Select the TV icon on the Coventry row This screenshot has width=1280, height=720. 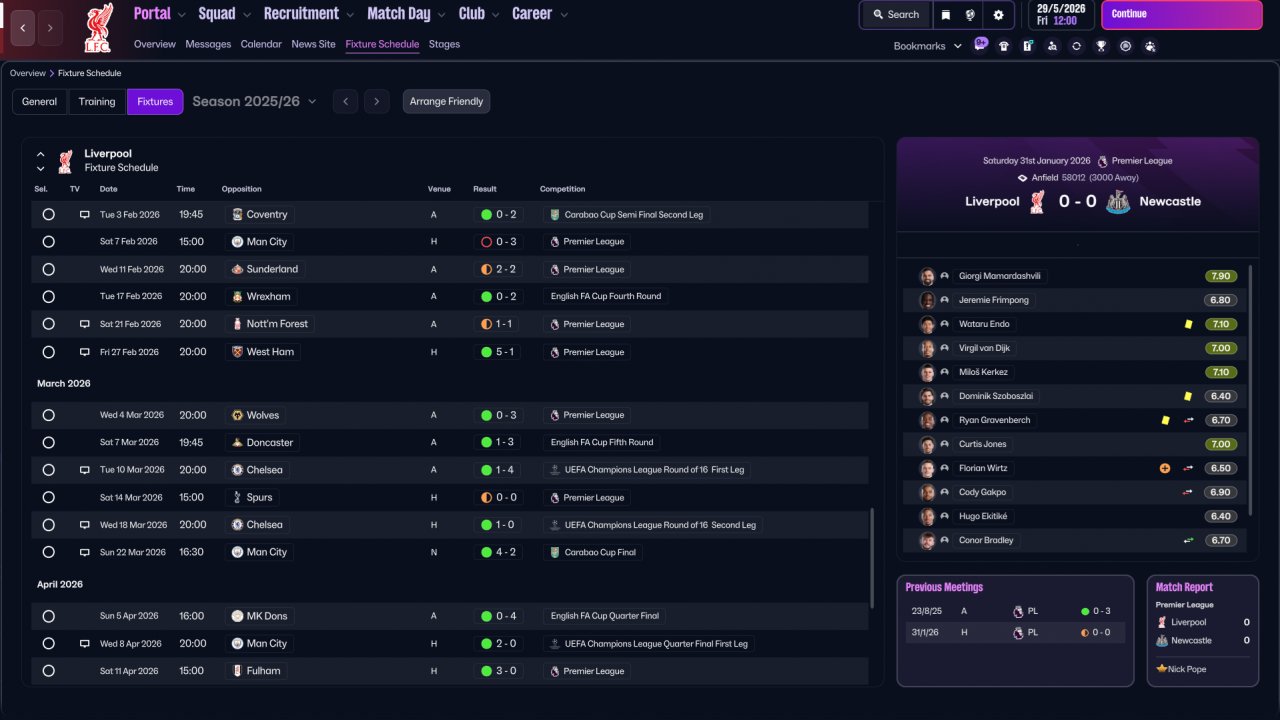click(x=85, y=214)
